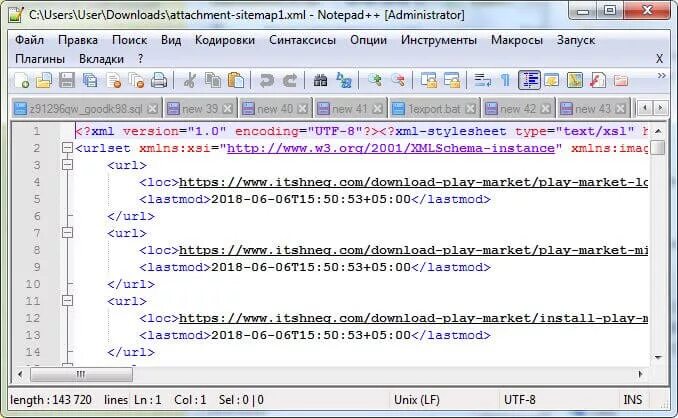Print the document with the printer icon
Screen dimensions: 678x418
159,80
